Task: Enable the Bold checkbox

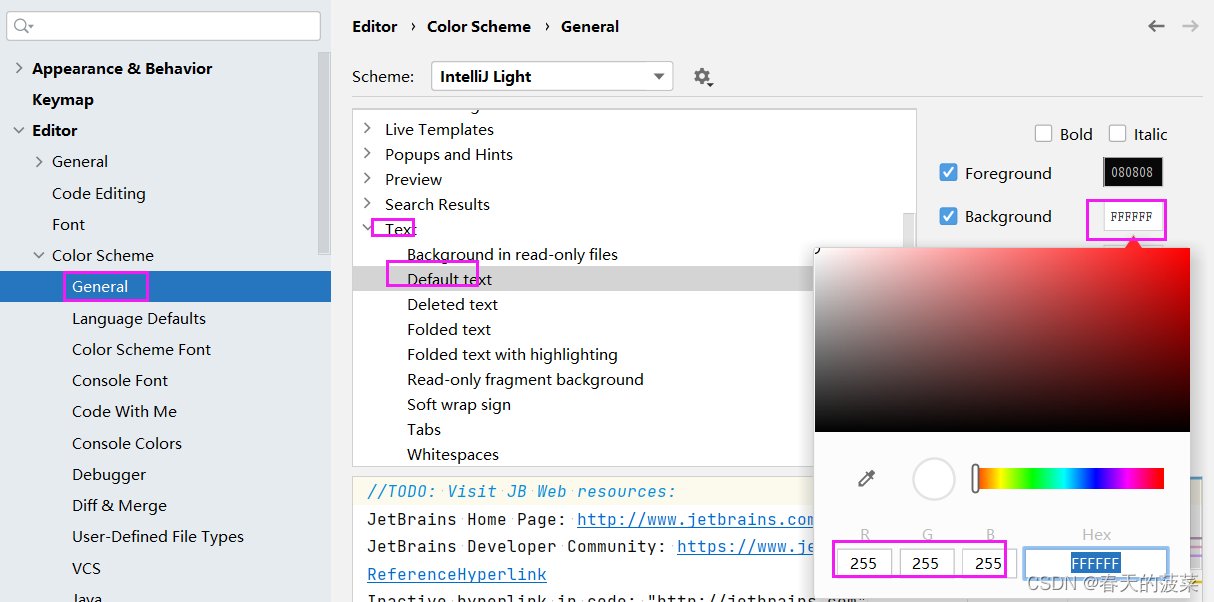Action: [x=1043, y=133]
